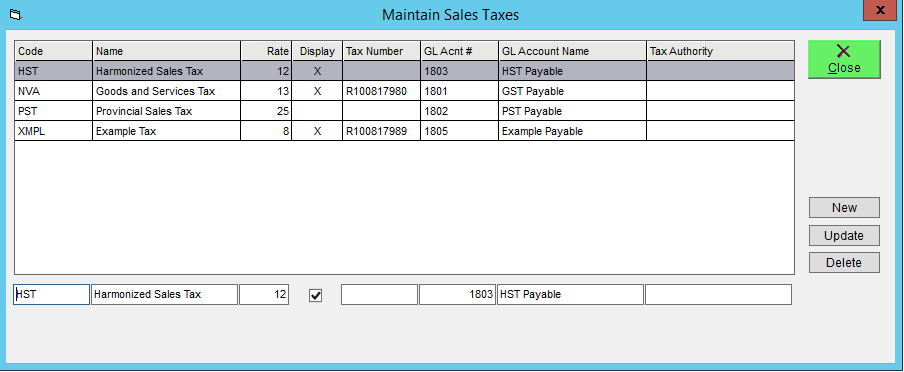Click the Tax Number column header

click(382, 51)
